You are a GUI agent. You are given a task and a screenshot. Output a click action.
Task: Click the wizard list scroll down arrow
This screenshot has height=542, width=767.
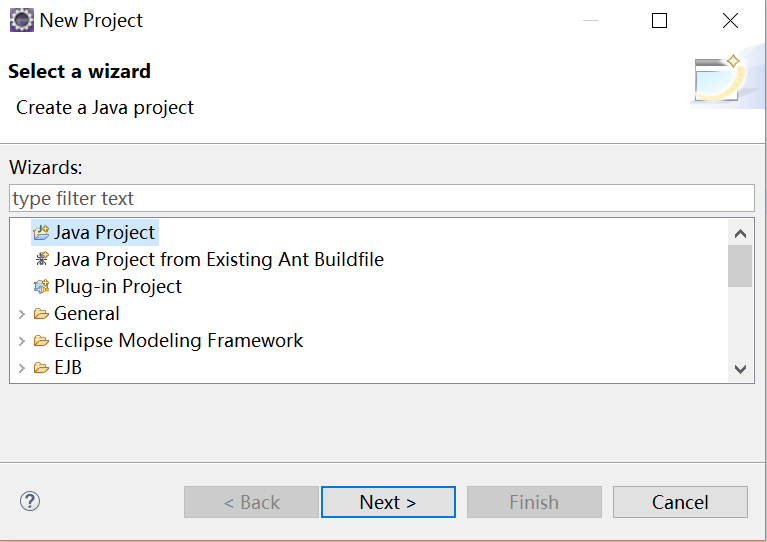740,369
